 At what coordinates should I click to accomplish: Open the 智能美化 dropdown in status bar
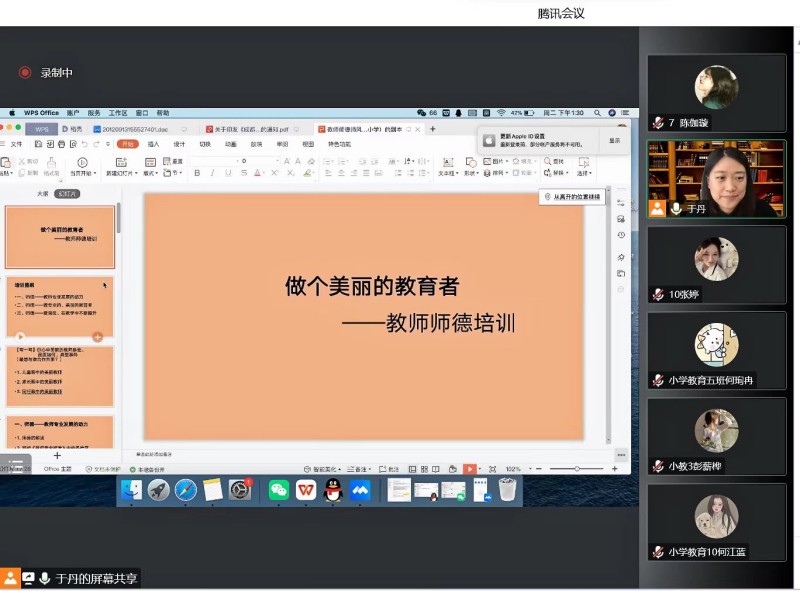pyautogui.click(x=322, y=469)
